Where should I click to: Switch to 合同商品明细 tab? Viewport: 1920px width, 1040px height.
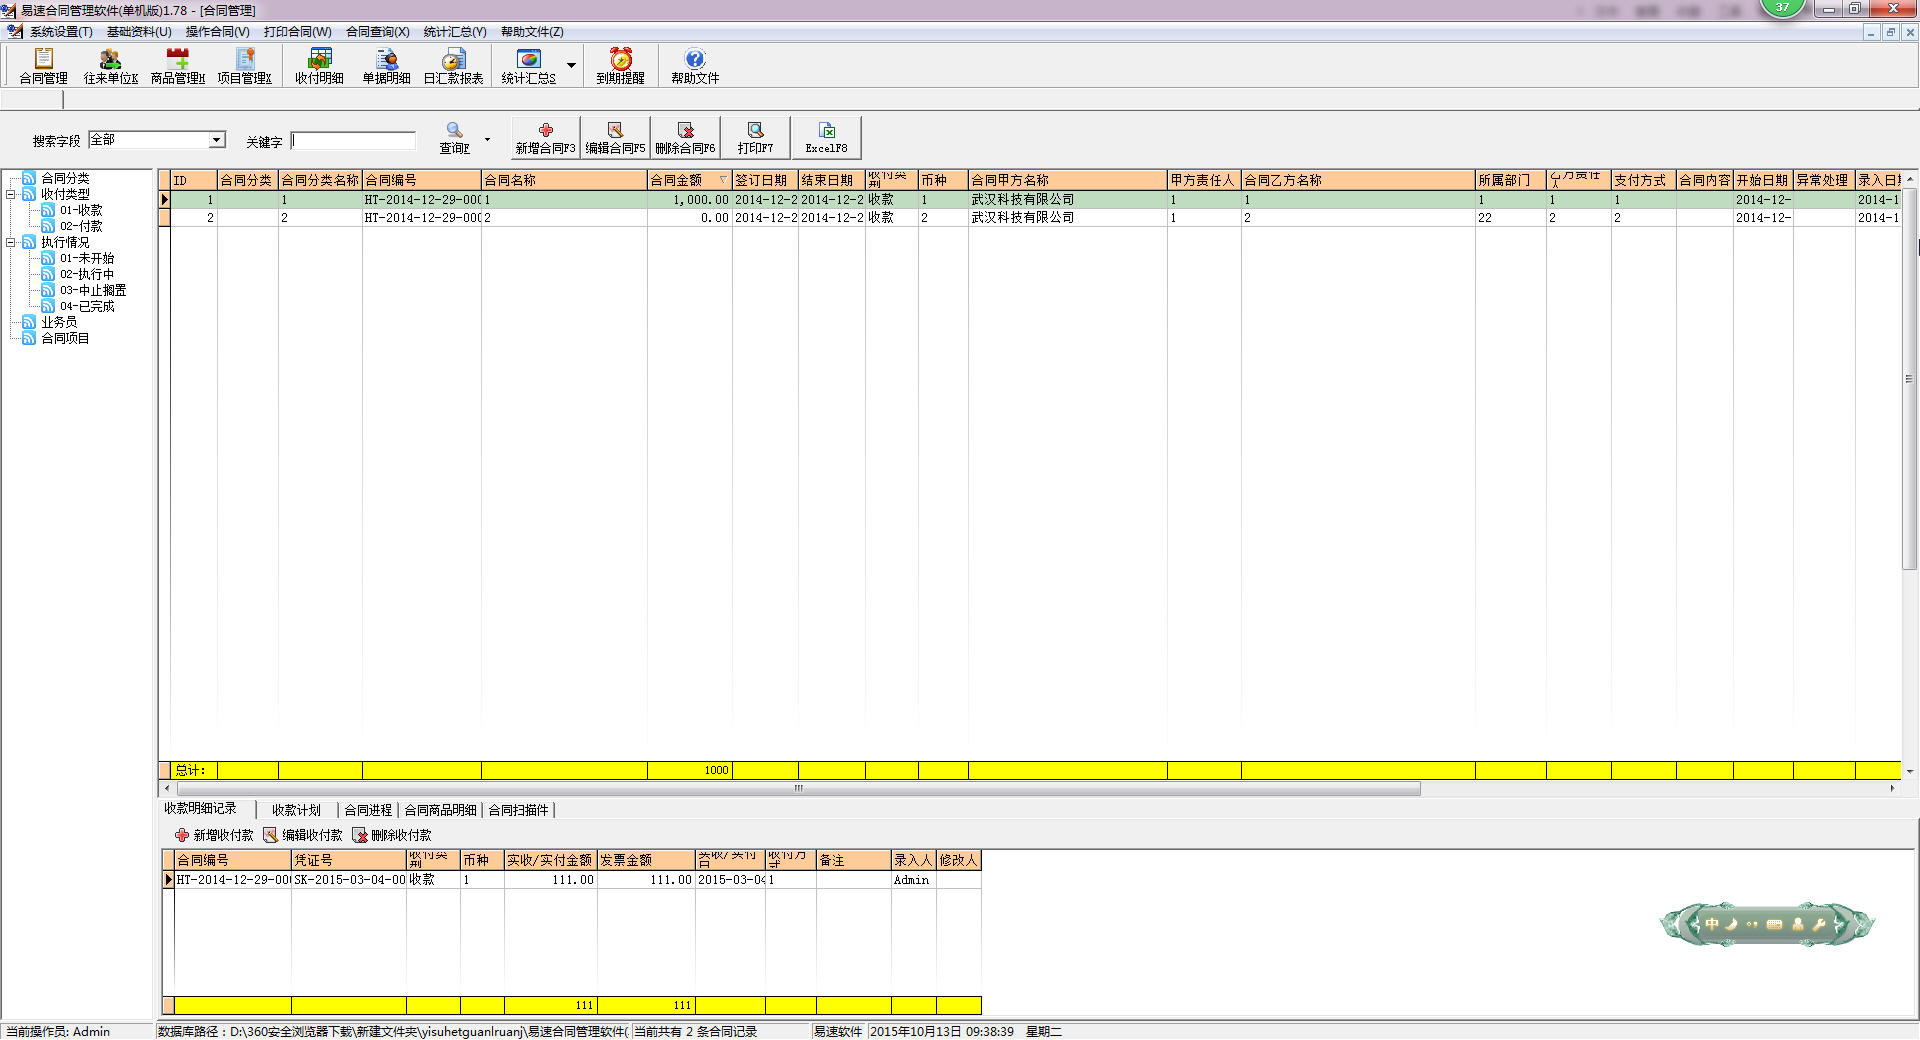440,810
